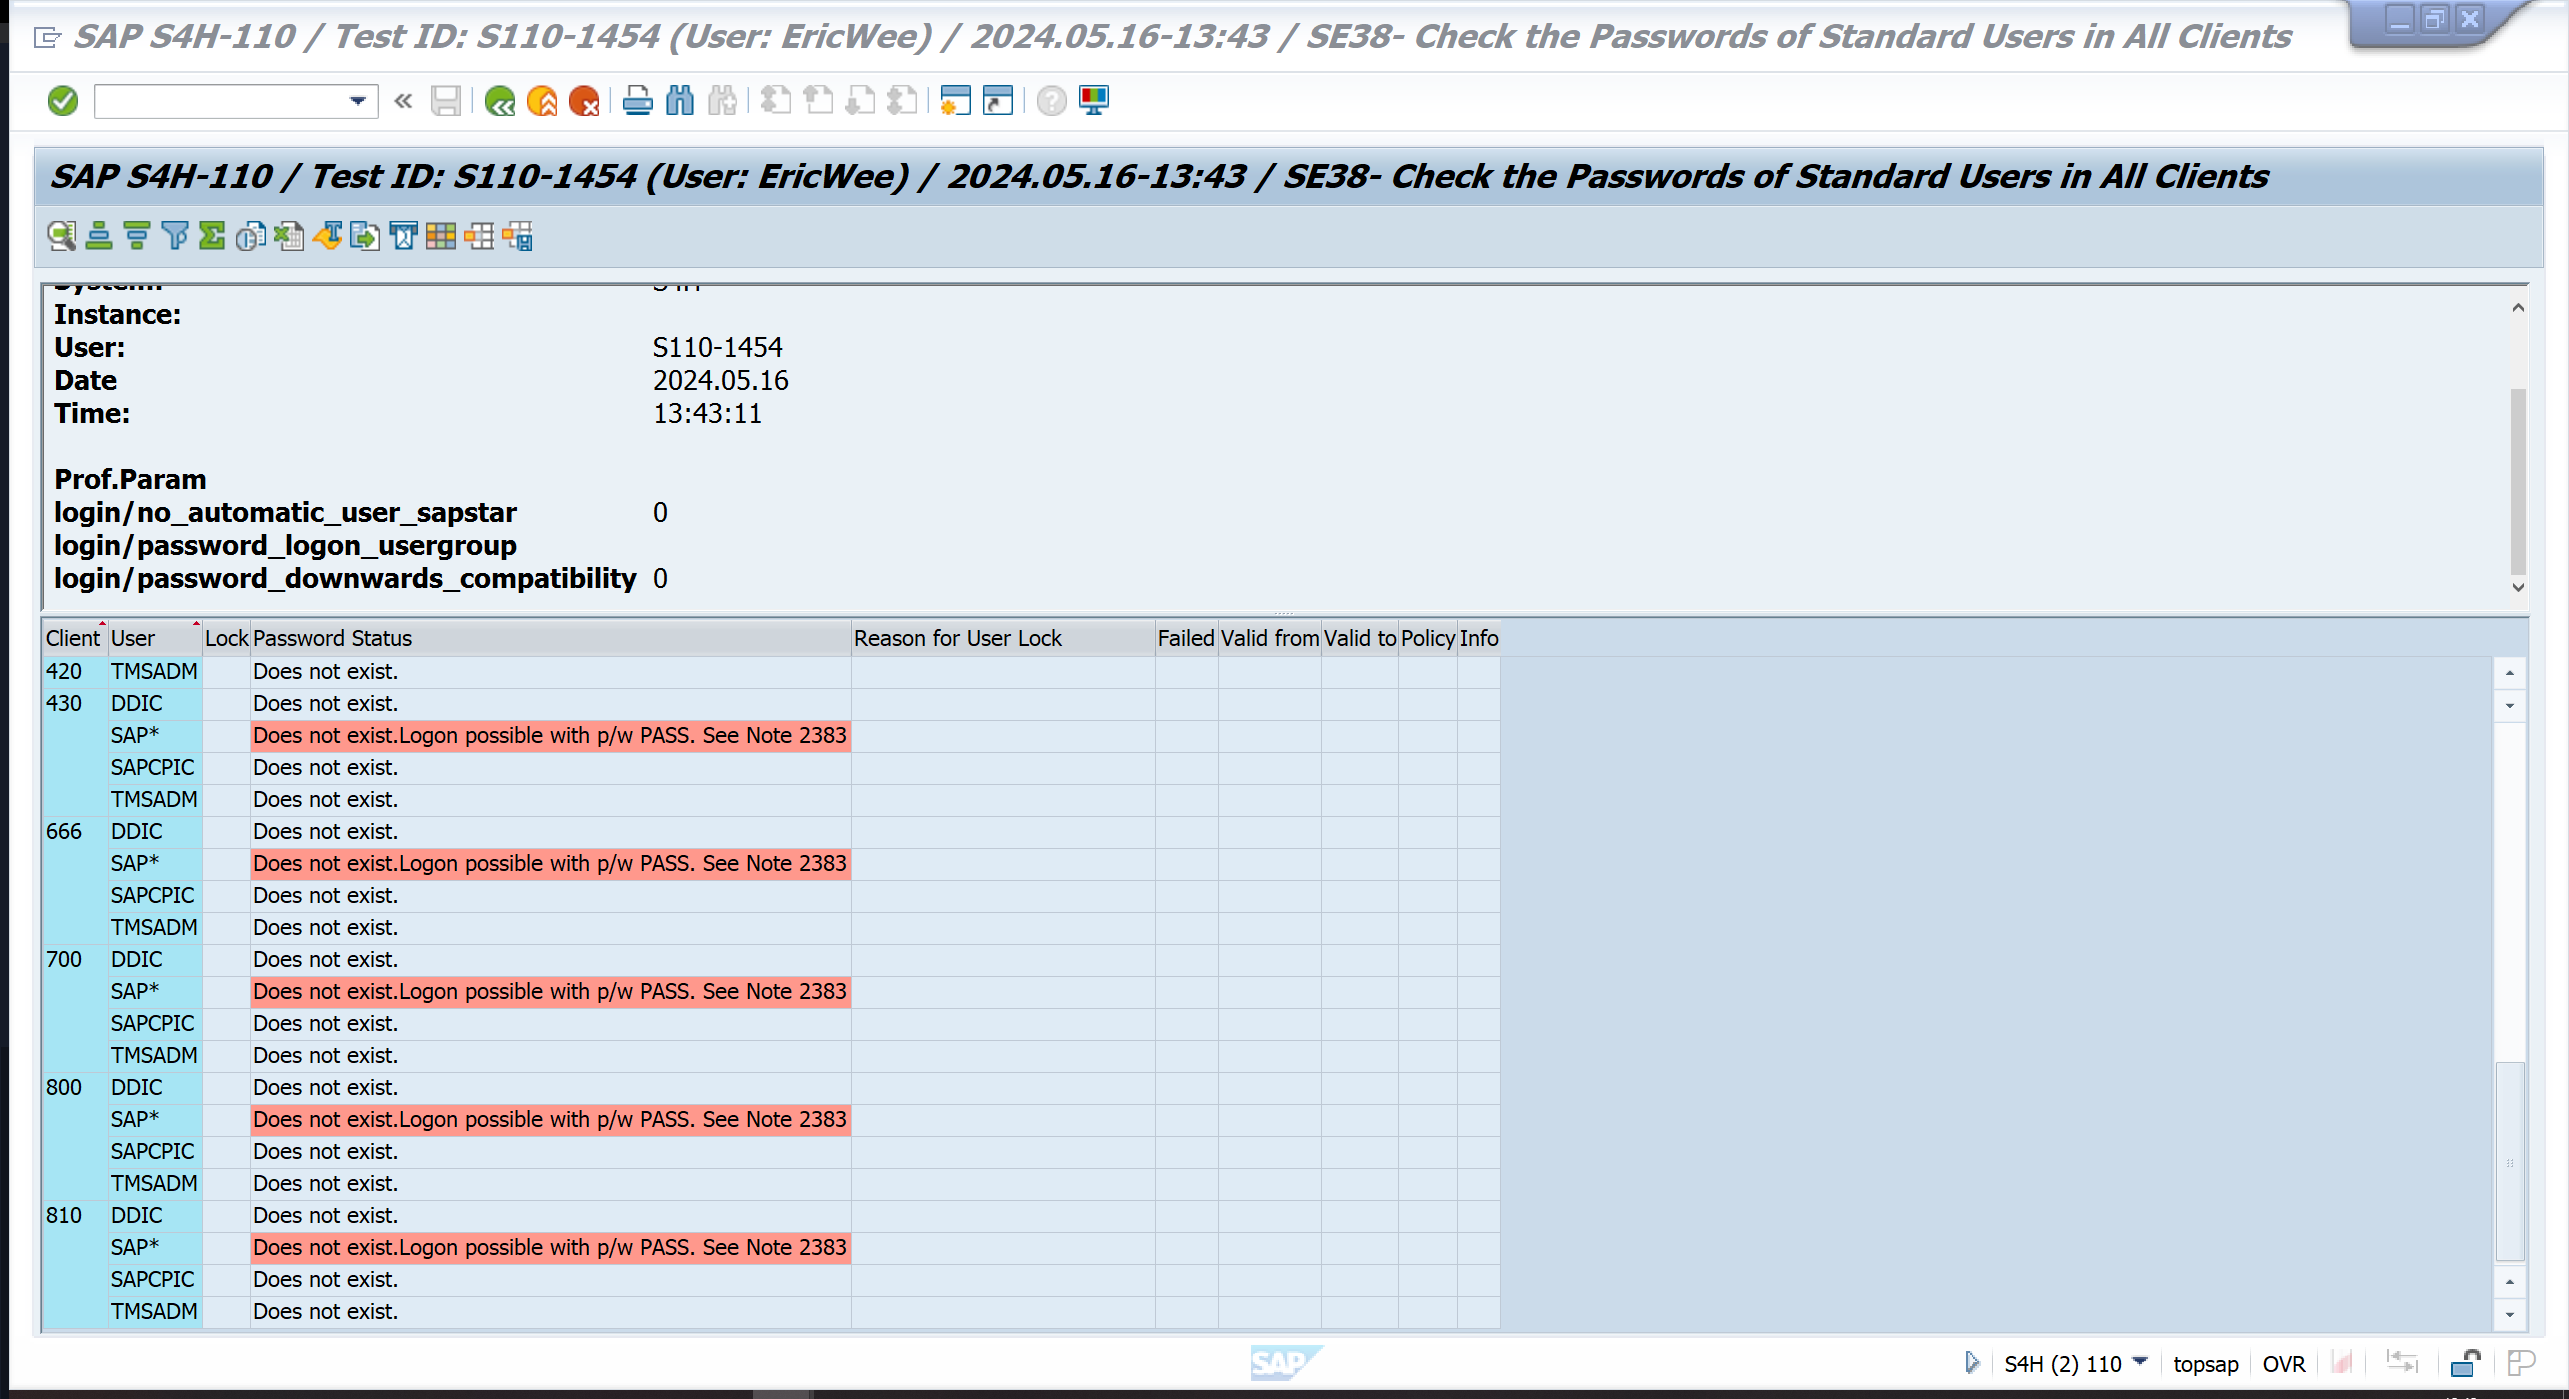Click the binoculars Find icon
The image size is (2569, 1399).
click(x=680, y=101)
